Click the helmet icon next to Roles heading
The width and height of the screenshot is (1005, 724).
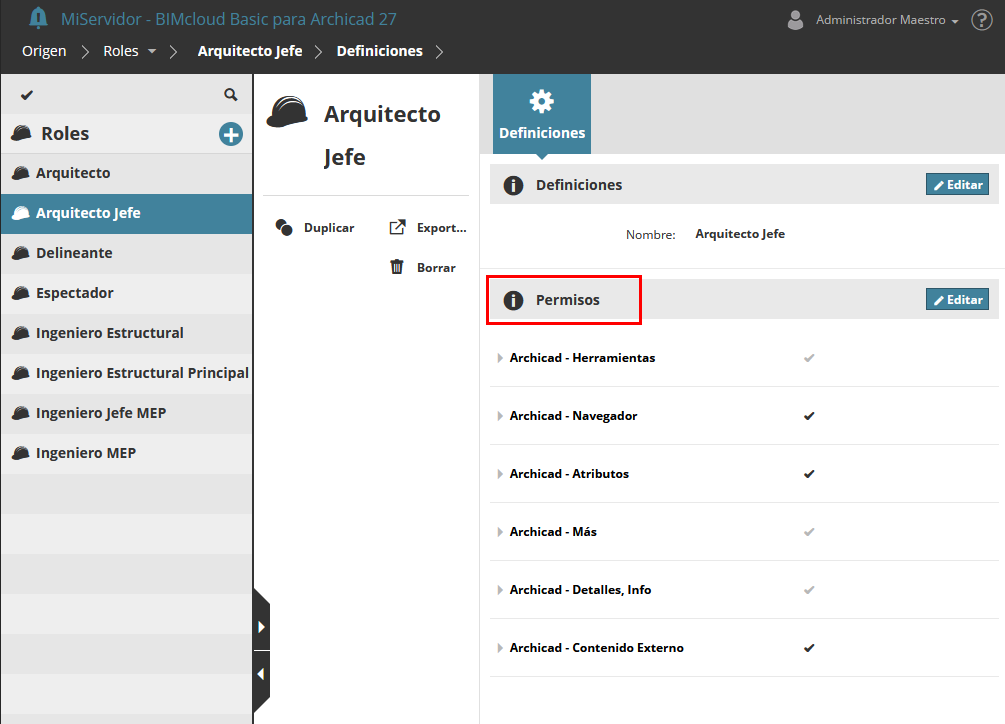tap(21, 133)
